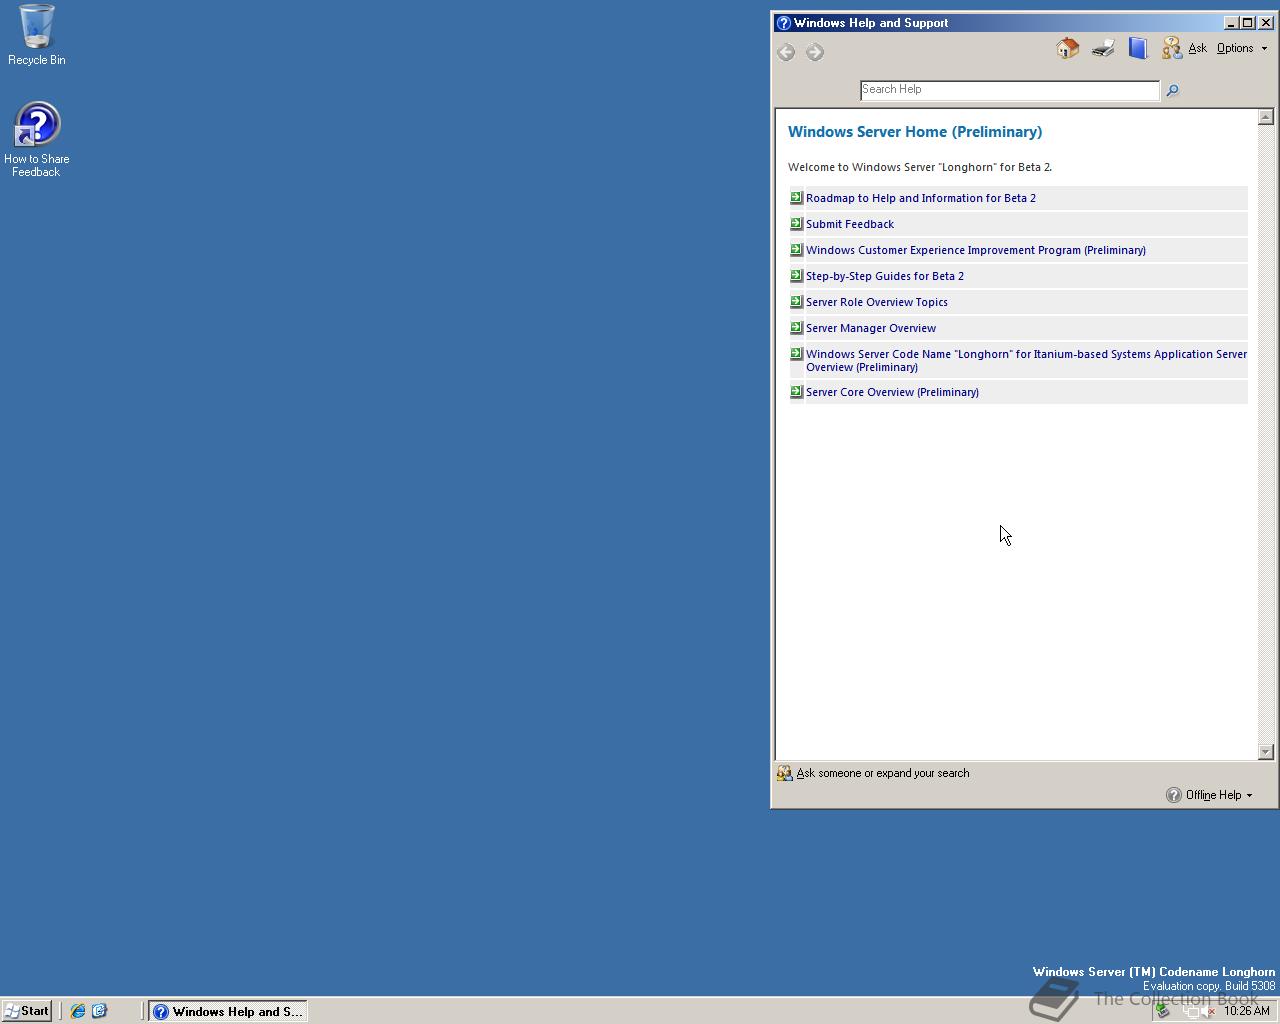1280x1024 pixels.
Task: Click the green arrow beside Server Core Overview
Action: (x=796, y=392)
